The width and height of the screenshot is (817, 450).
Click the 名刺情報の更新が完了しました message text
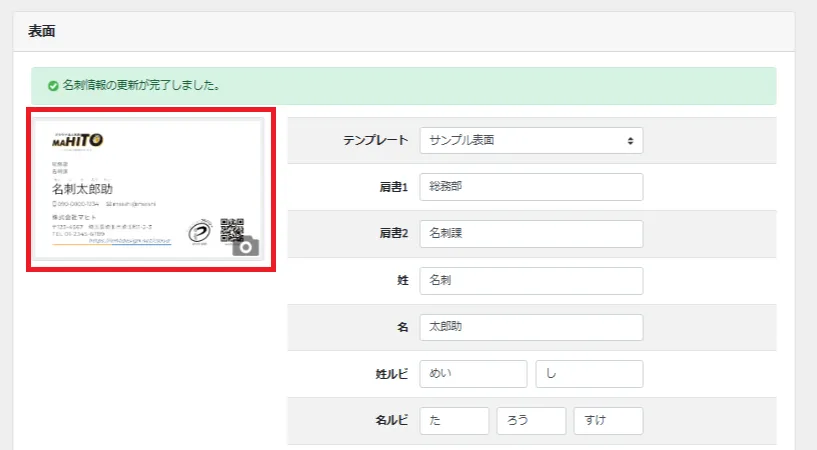141,85
